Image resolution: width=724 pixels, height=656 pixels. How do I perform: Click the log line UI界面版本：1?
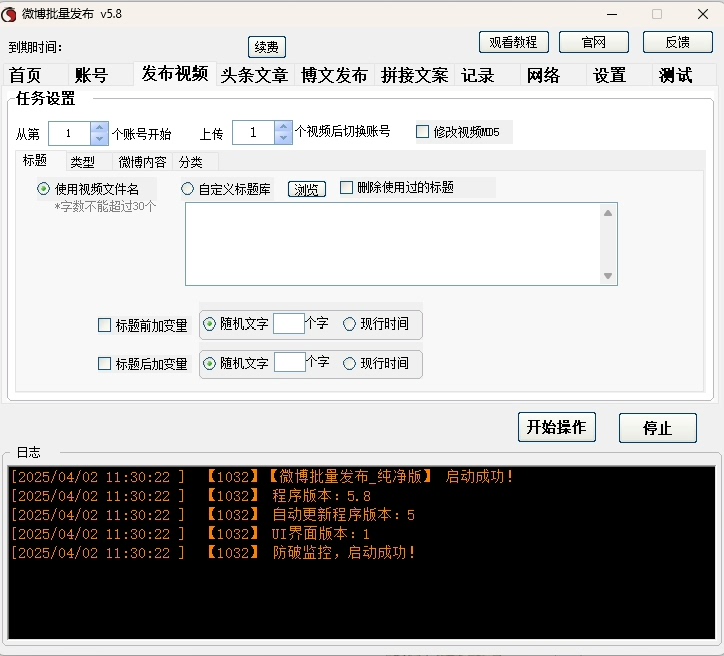pos(190,534)
